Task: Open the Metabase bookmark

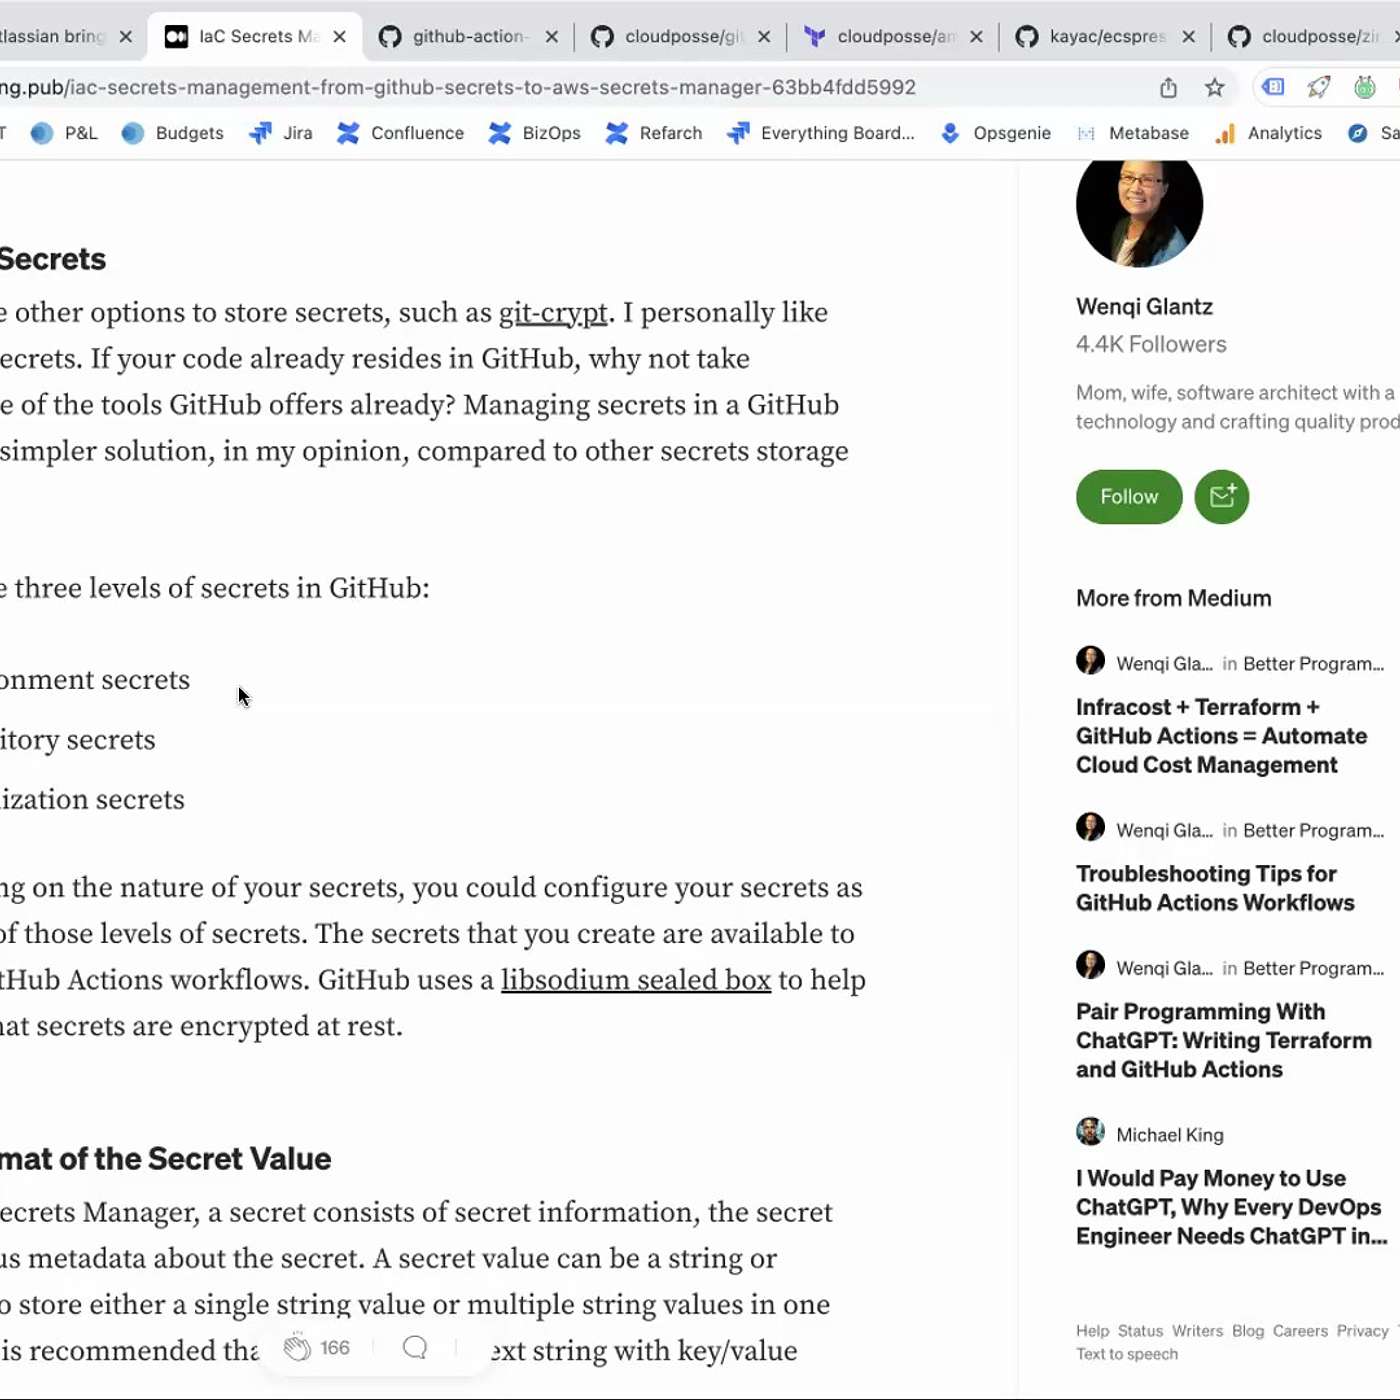Action: tap(1132, 133)
